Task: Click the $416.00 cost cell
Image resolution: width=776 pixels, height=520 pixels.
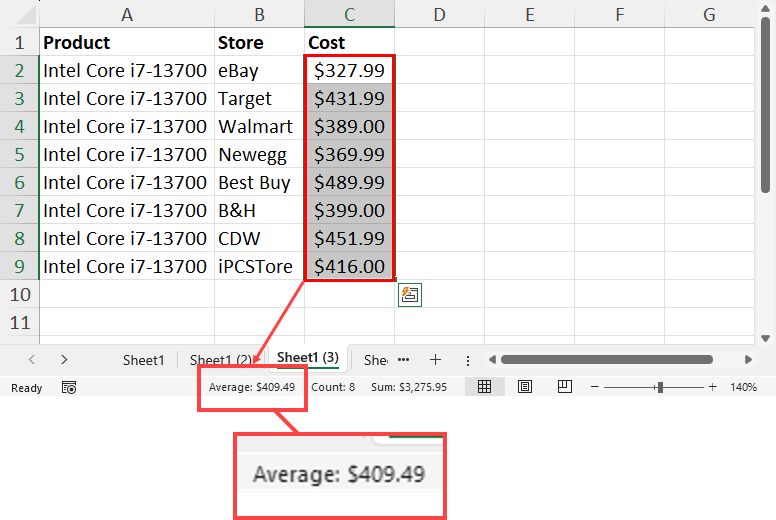Action: (x=349, y=266)
